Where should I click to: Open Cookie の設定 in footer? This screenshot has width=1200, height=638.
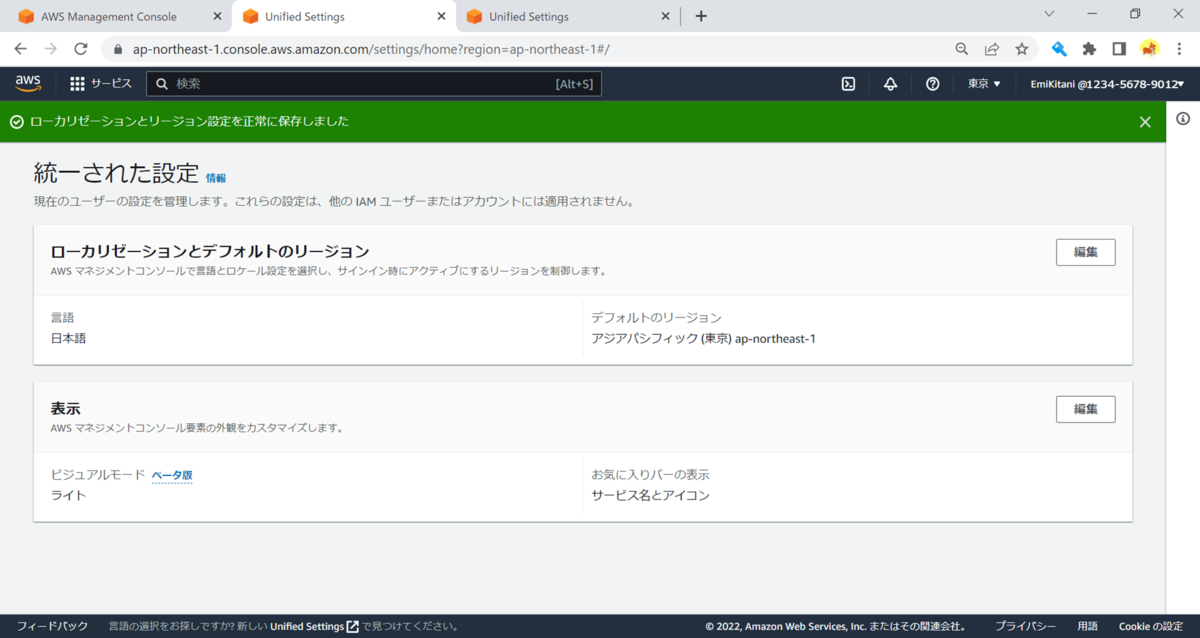(1150, 626)
